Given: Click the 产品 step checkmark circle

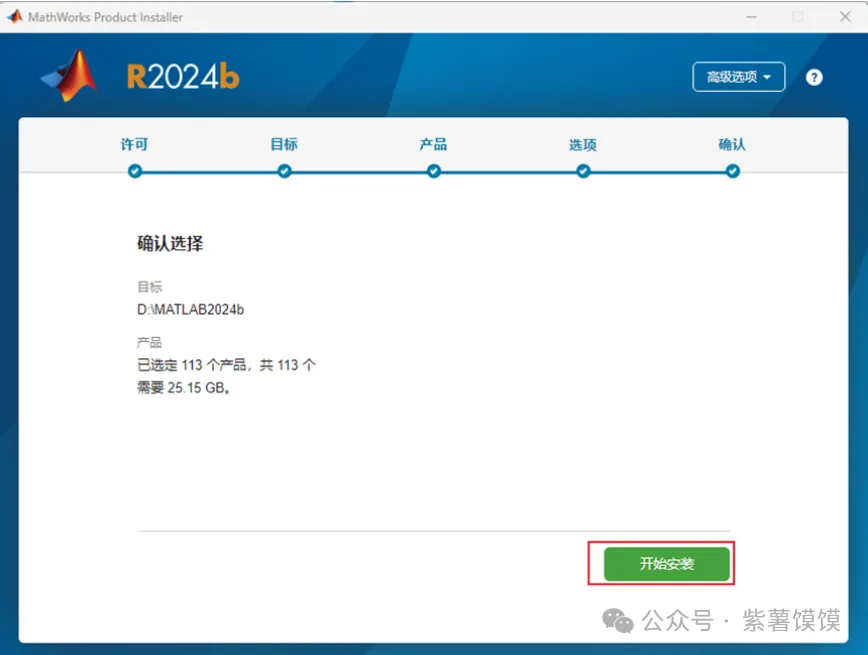Looking at the screenshot, I should pos(434,171).
